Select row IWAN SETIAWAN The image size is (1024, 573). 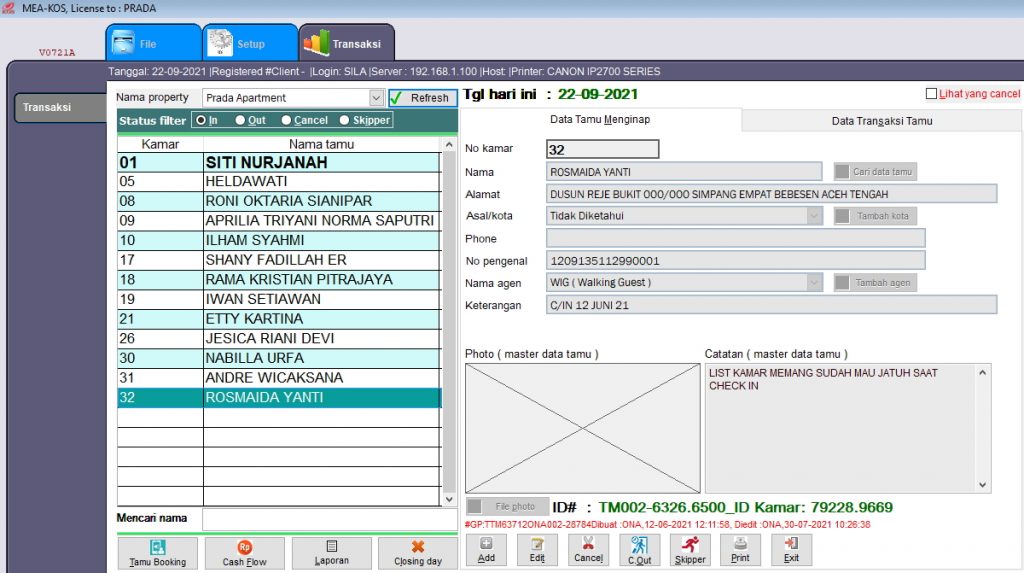[279, 299]
